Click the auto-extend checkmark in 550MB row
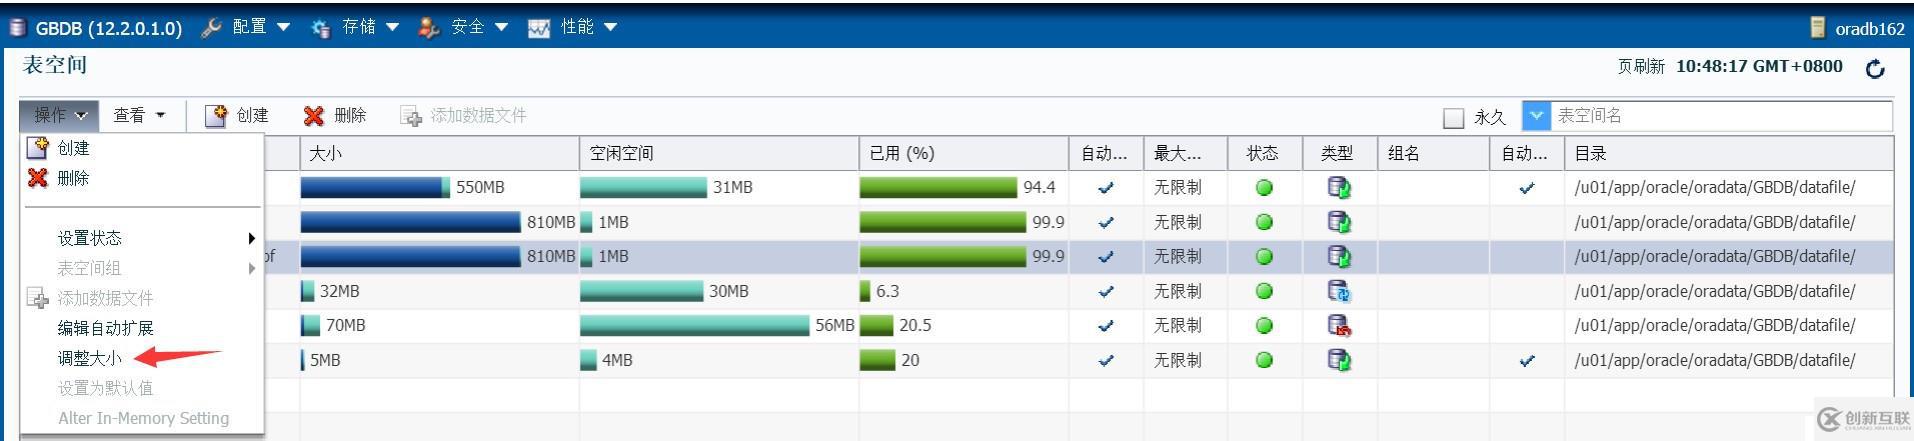This screenshot has height=441, width=1914. tap(1105, 187)
